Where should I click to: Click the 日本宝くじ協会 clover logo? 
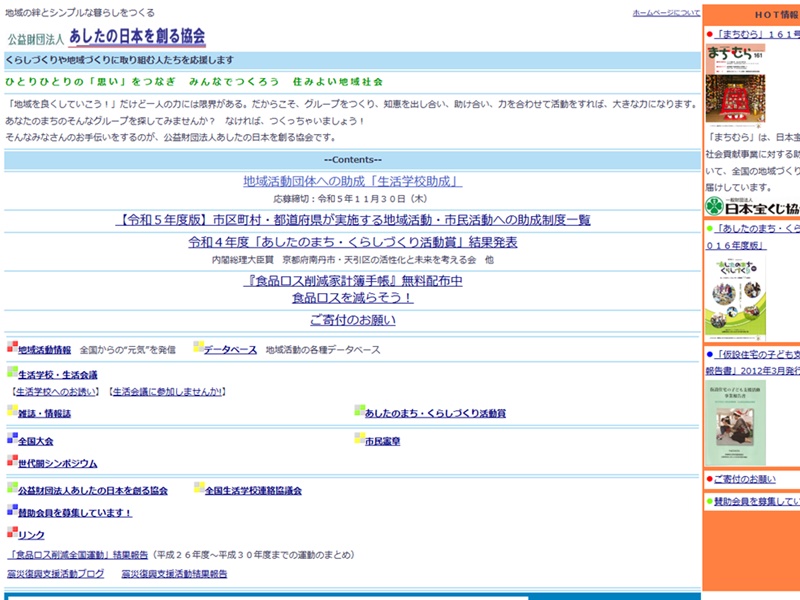714,206
